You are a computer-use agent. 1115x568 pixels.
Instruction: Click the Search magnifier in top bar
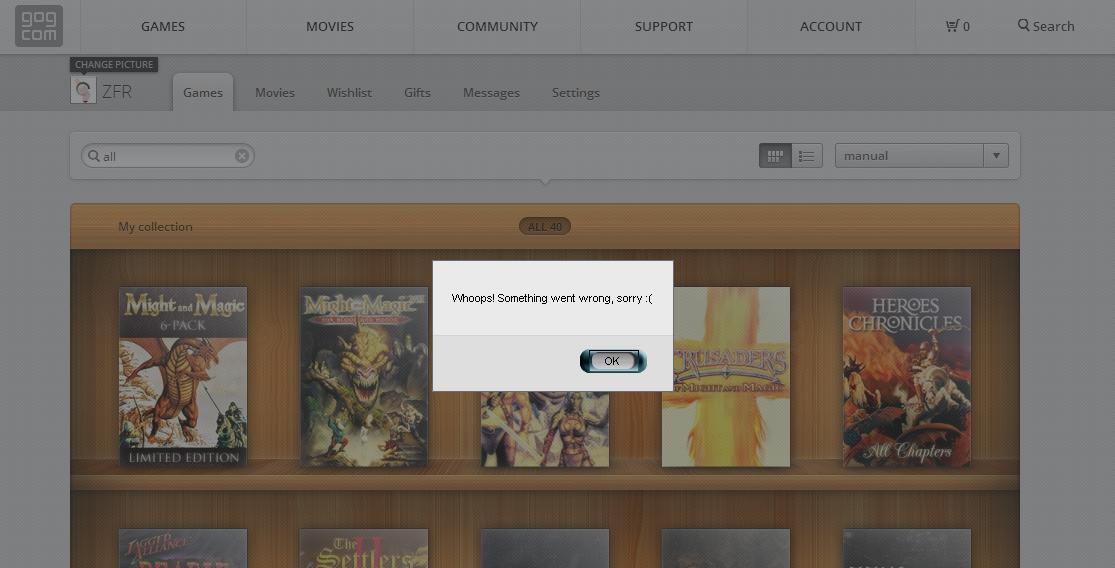click(1023, 26)
